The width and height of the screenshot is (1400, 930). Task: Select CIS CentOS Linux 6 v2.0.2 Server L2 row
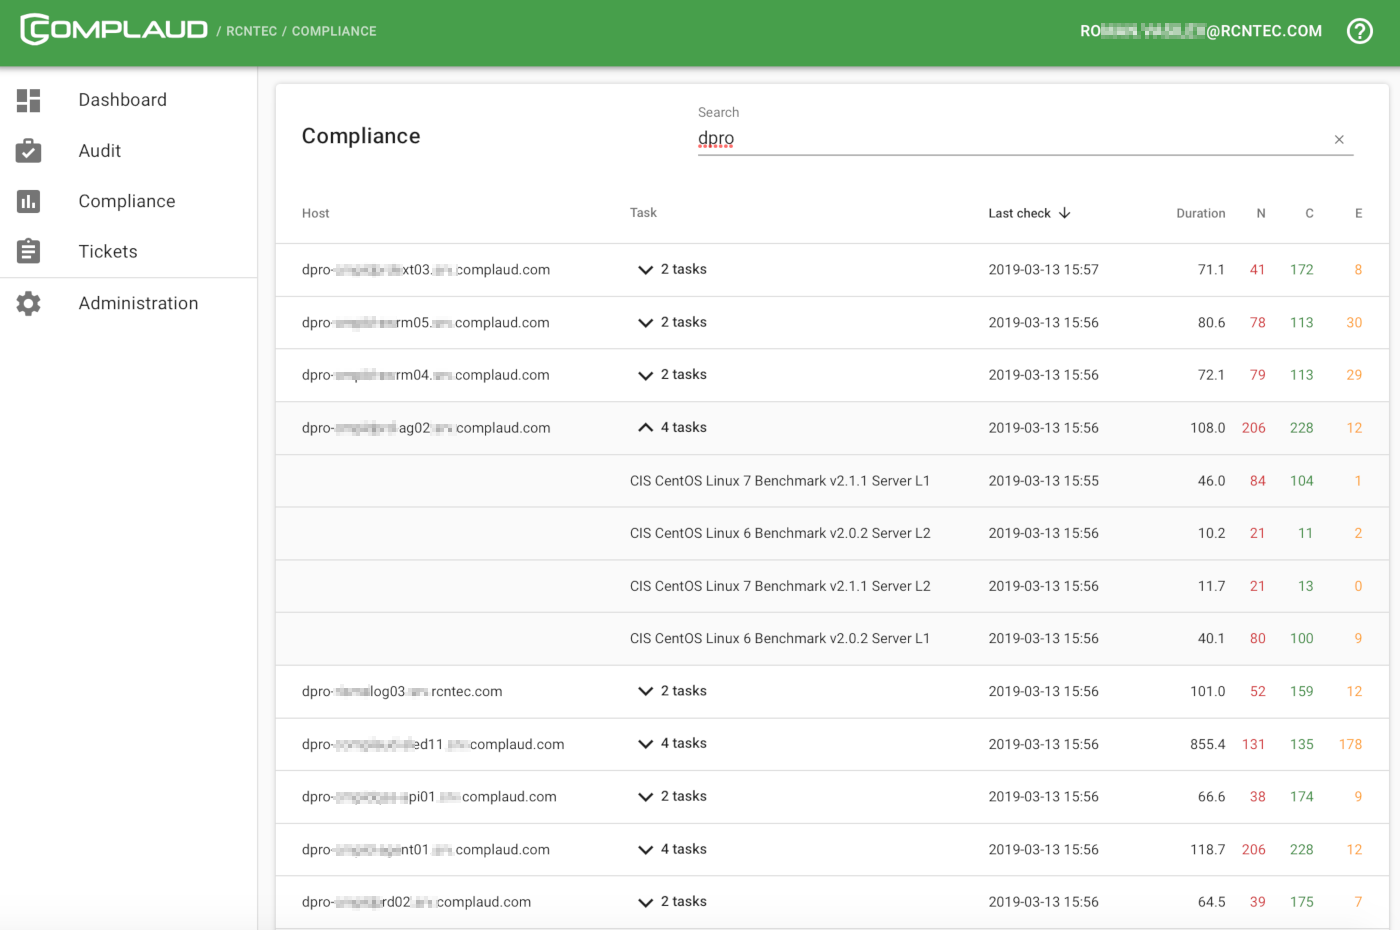point(779,534)
